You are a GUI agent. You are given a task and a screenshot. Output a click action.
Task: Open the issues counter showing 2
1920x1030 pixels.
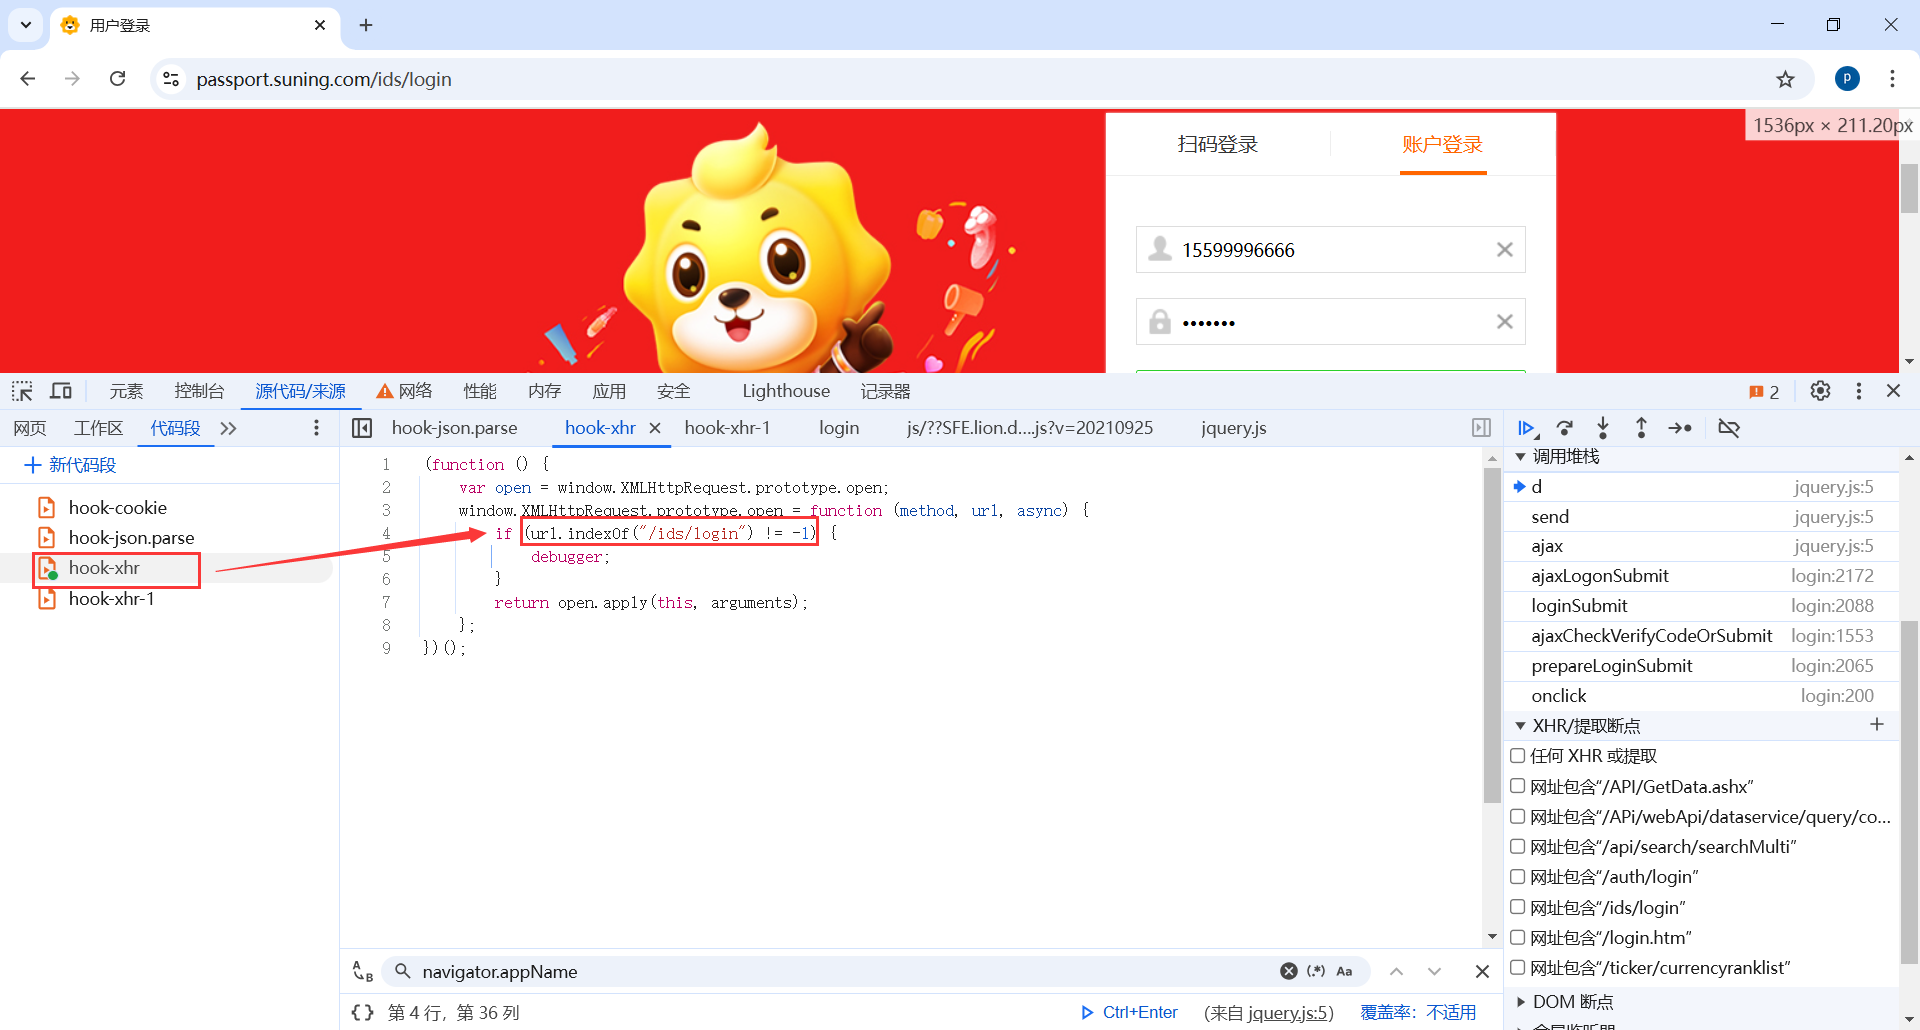[1764, 392]
